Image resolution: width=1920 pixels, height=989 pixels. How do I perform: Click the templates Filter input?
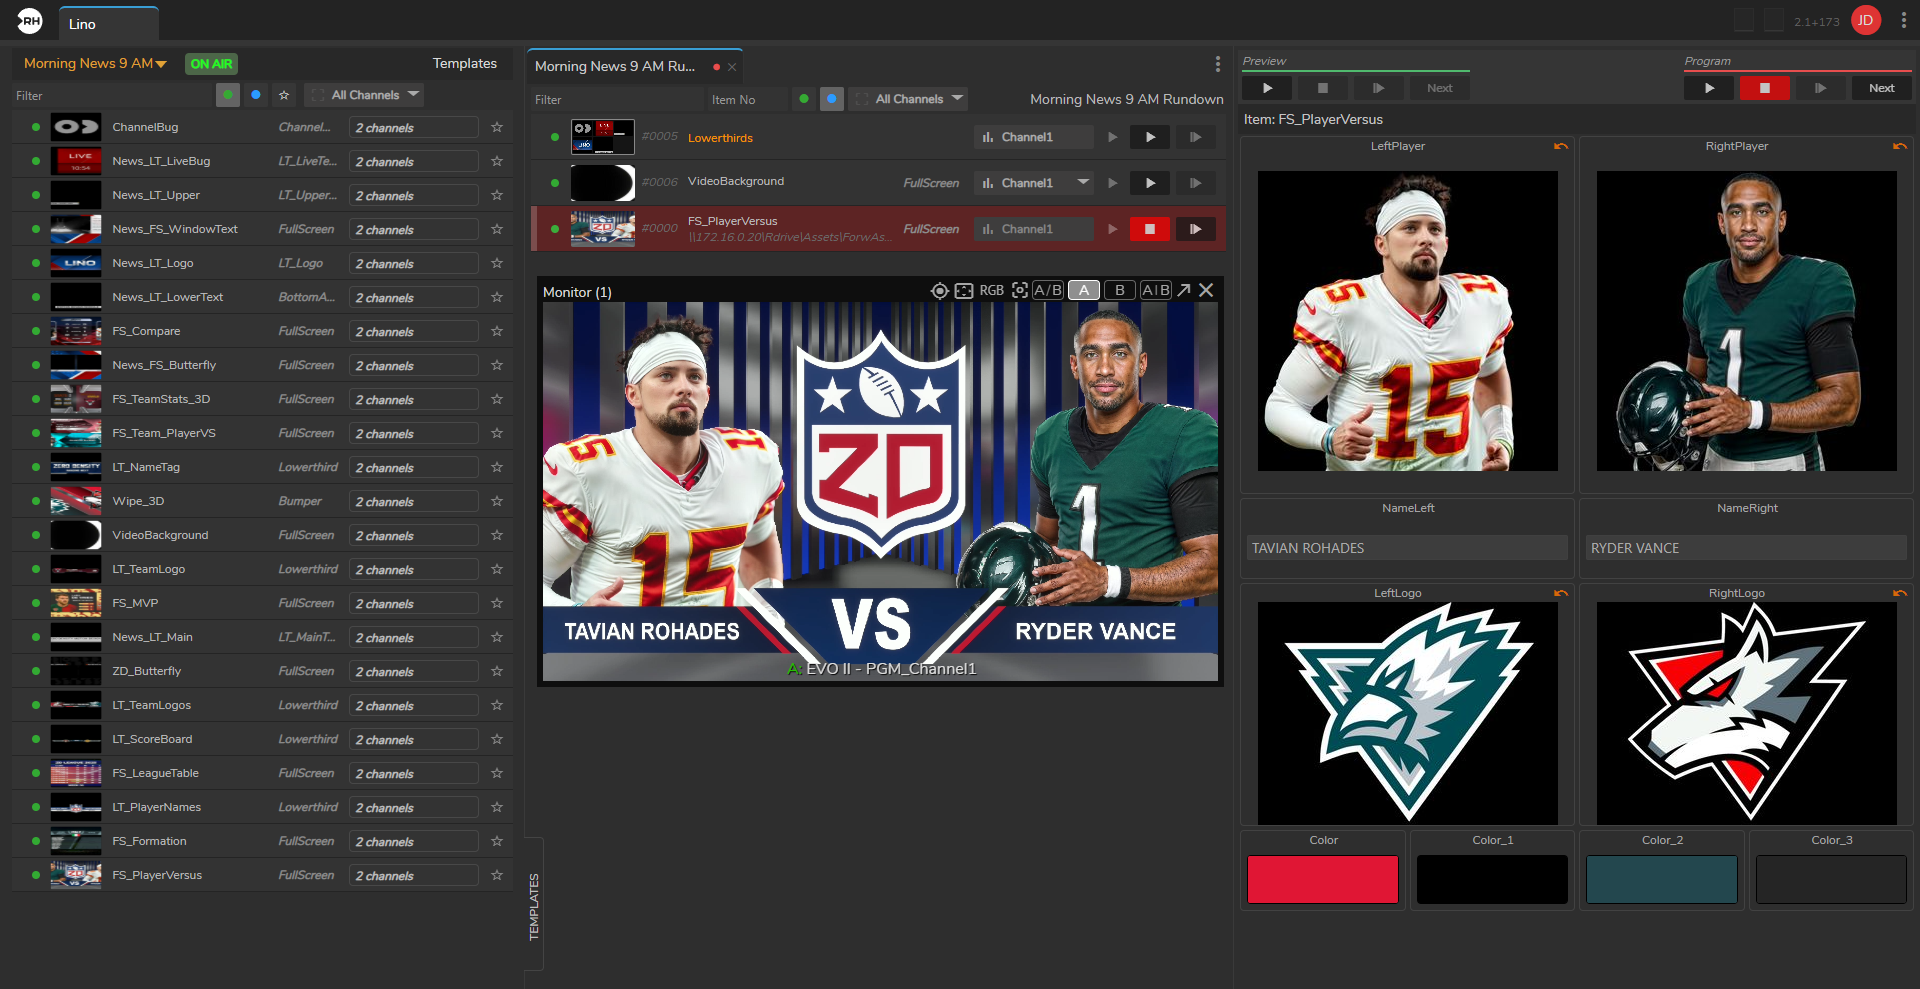point(112,96)
